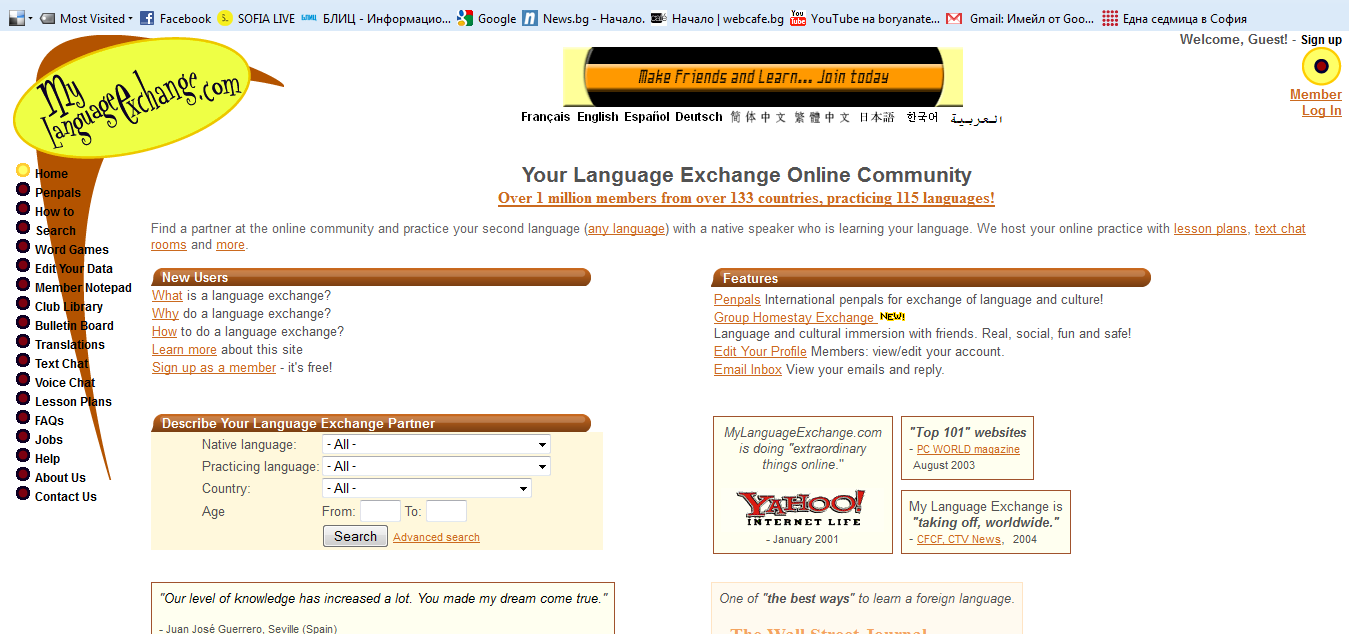
Task: Open the Gmail bookmark in bookmarks bar
Action: click(954, 18)
